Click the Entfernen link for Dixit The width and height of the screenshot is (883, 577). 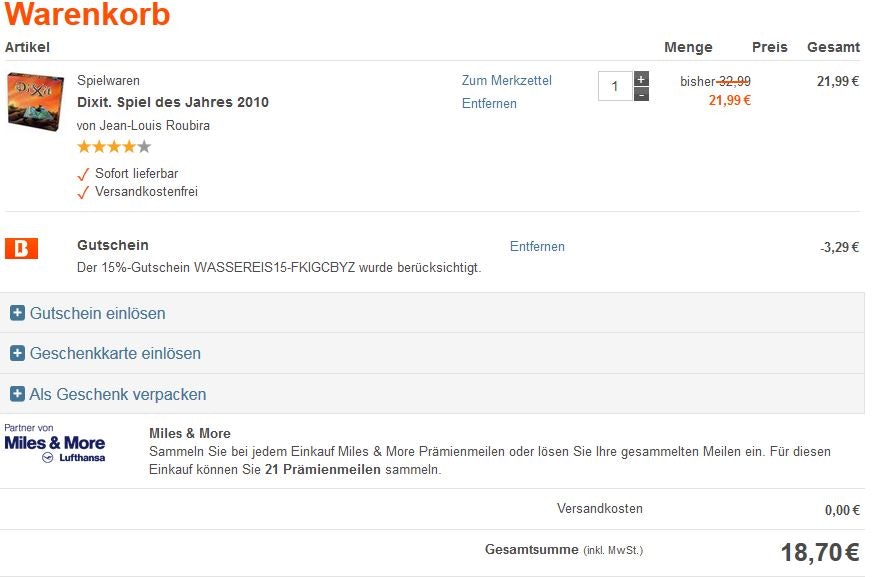coord(489,103)
